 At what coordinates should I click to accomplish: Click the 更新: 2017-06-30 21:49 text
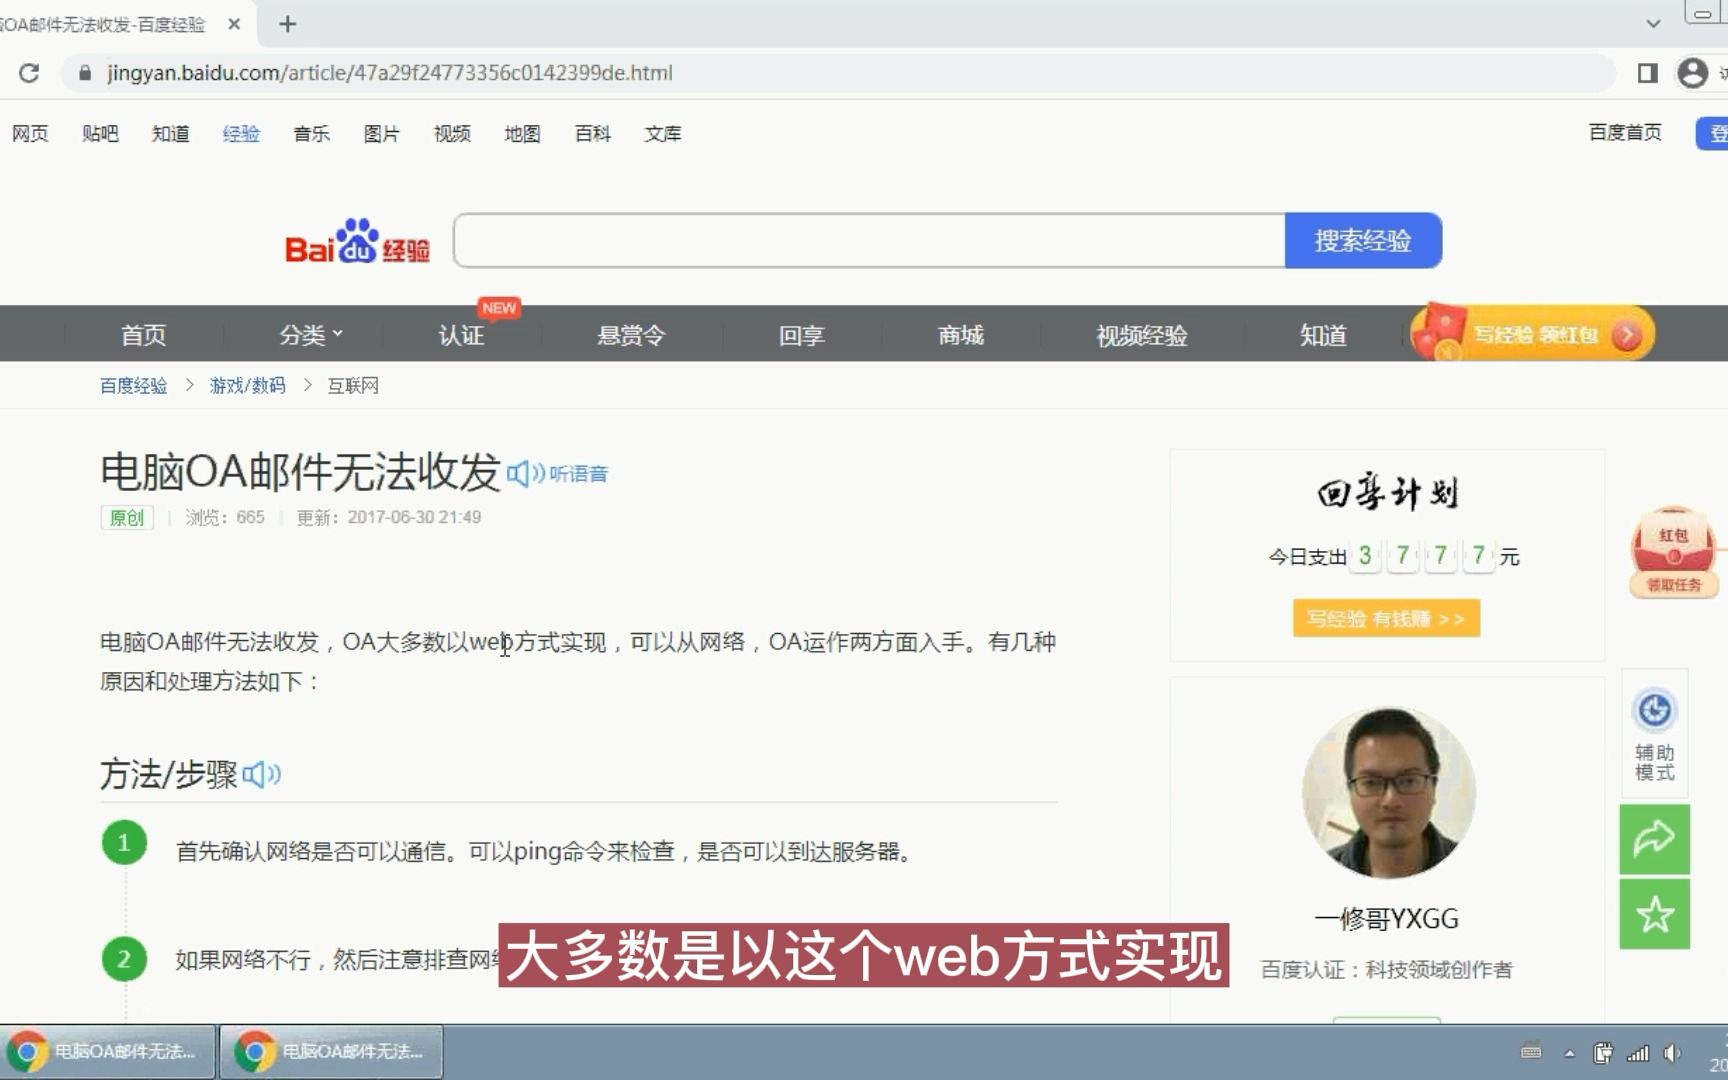pyautogui.click(x=389, y=518)
